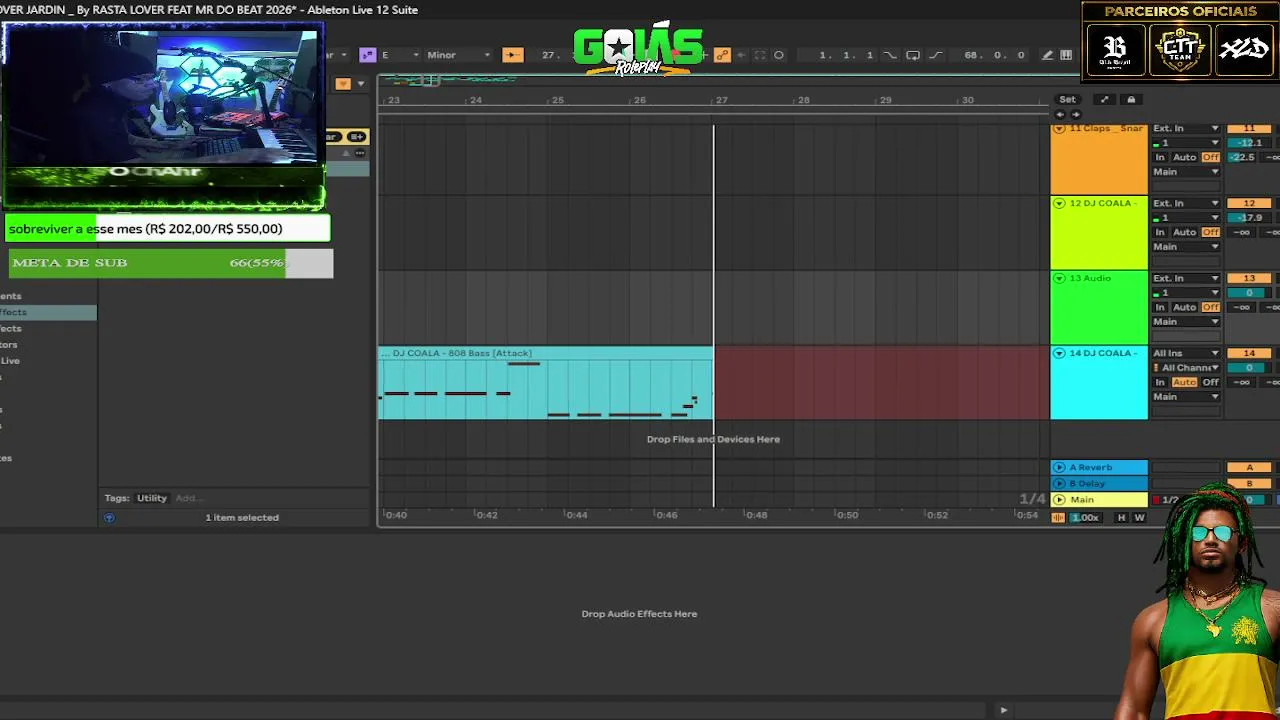Toggle the purple scale mode icon
The width and height of the screenshot is (1280, 720).
(x=367, y=55)
